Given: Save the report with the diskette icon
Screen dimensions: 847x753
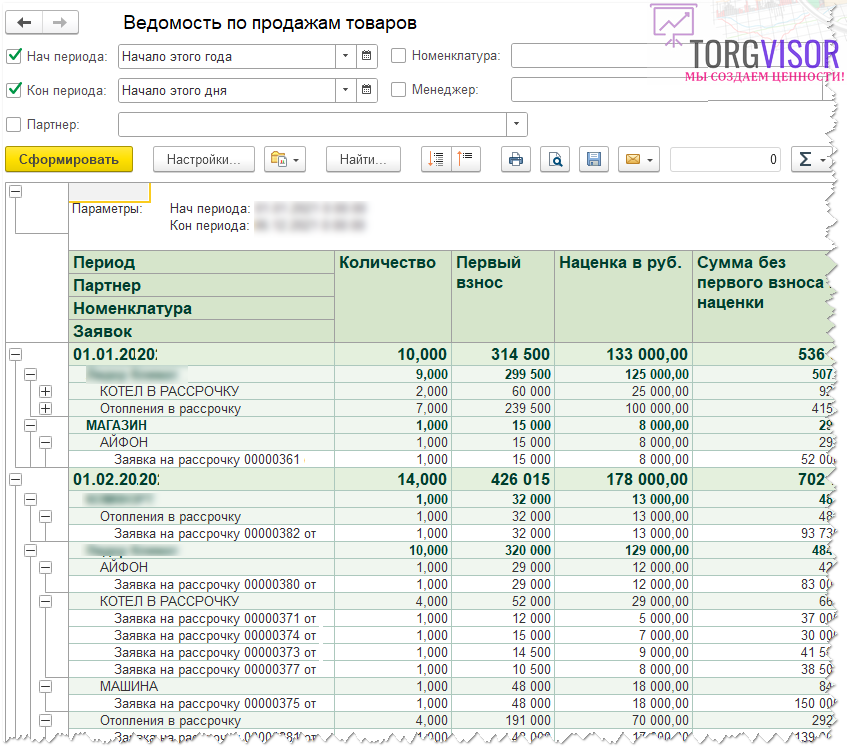Looking at the screenshot, I should pos(594,159).
